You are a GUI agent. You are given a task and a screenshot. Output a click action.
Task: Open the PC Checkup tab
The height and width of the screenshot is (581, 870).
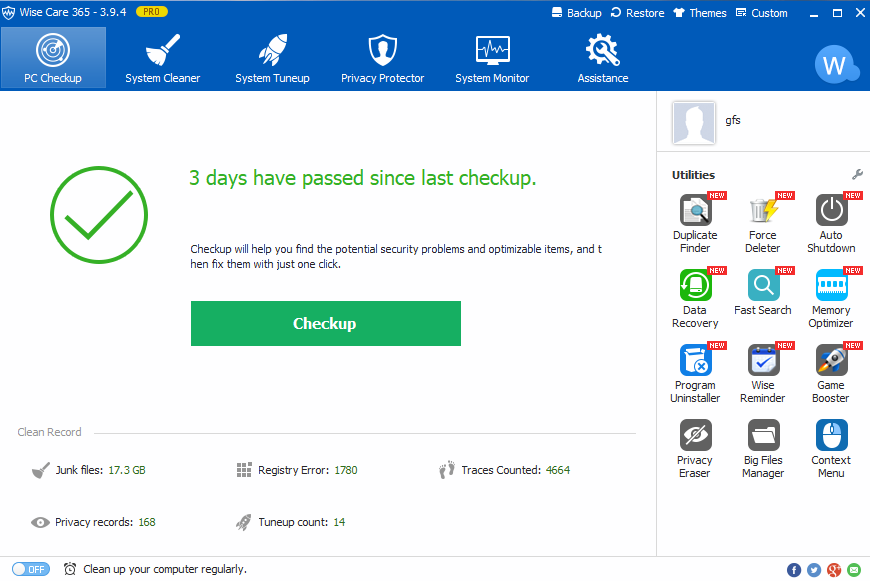coord(53,58)
